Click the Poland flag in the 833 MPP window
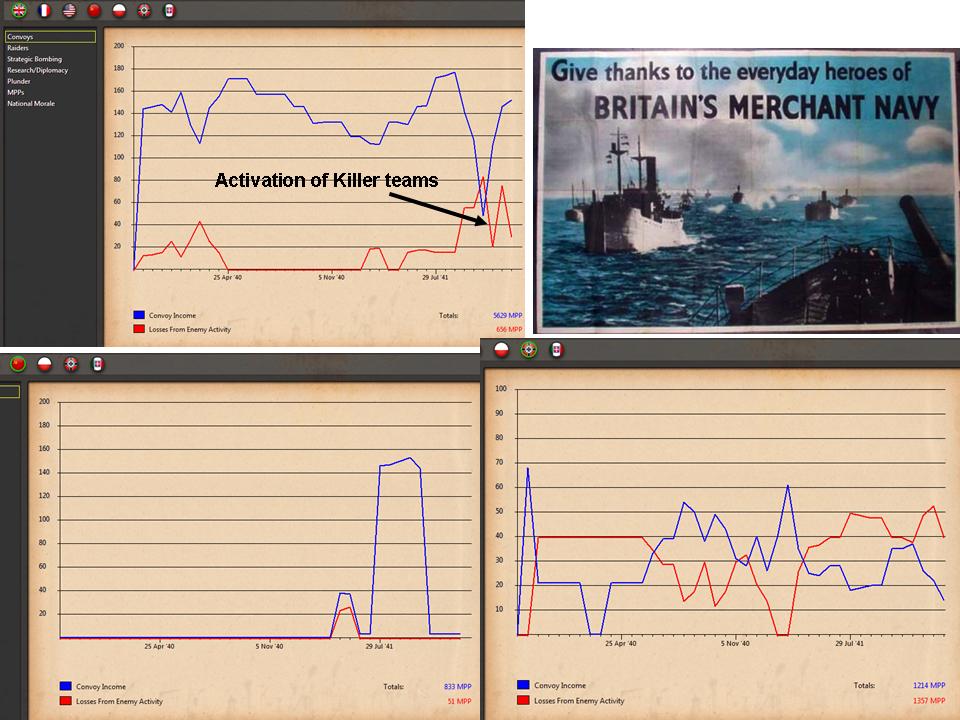The width and height of the screenshot is (960, 720). pyautogui.click(x=45, y=364)
